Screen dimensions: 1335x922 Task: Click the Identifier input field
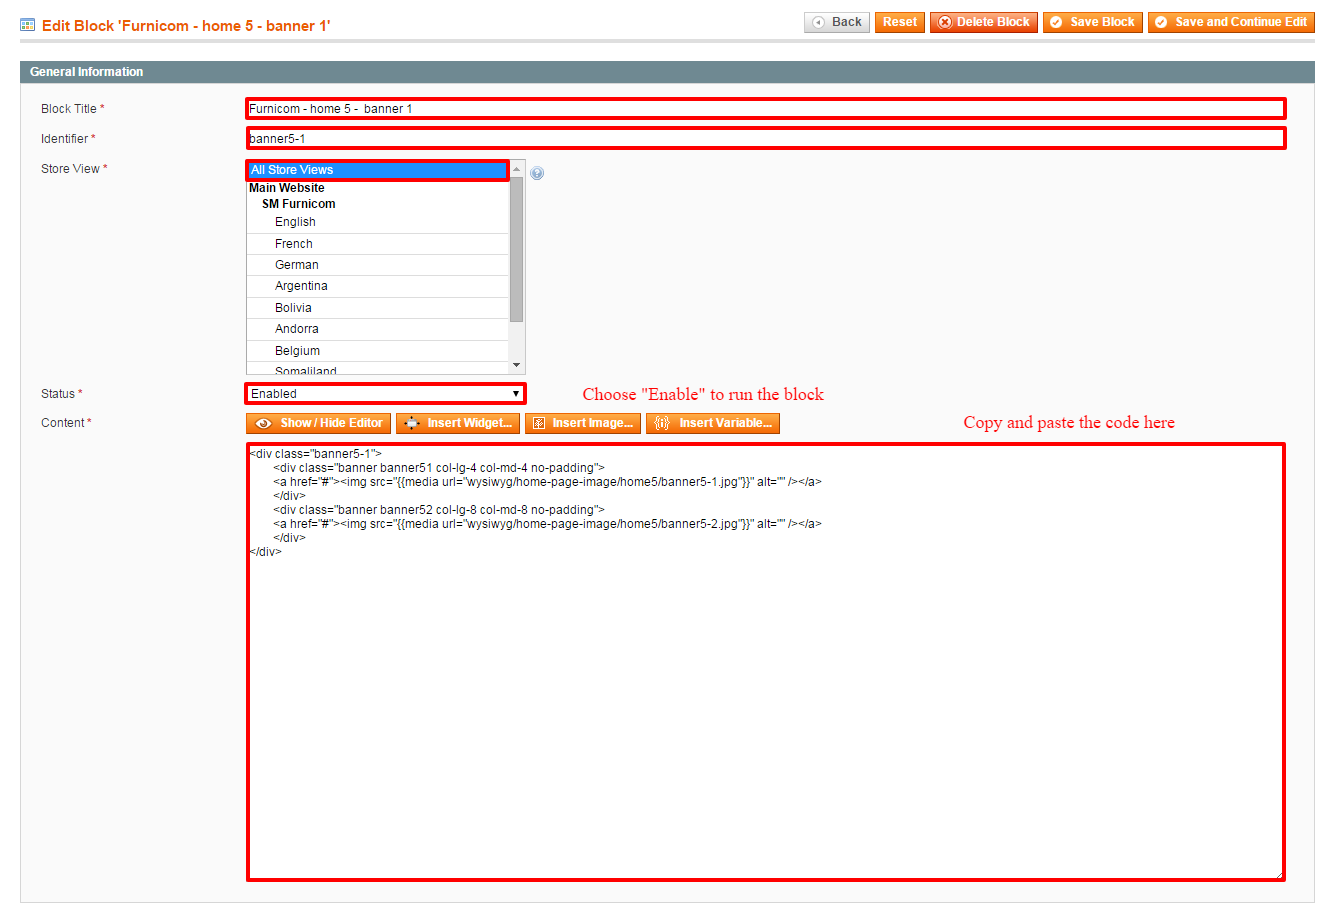click(765, 138)
